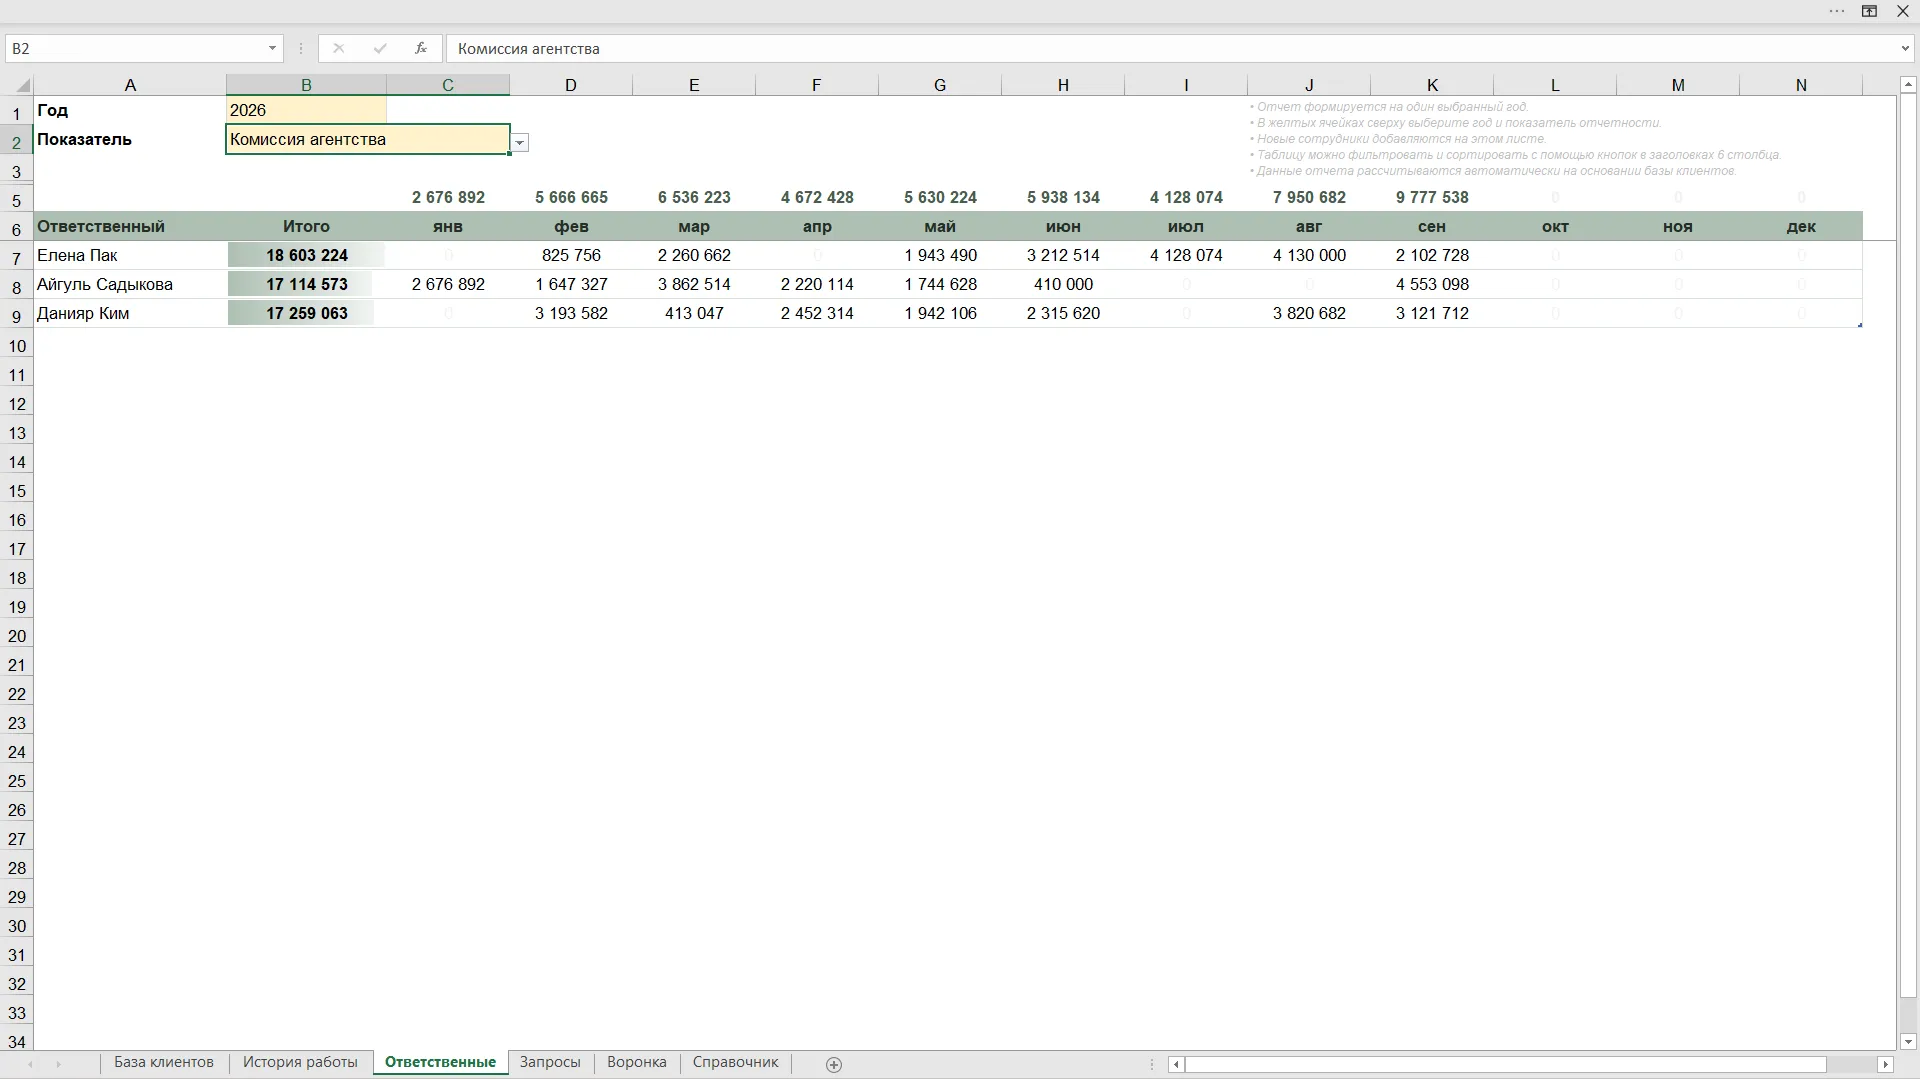Click vertical scrollbar down arrow
This screenshot has width=1920, height=1080.
point(1908,1041)
